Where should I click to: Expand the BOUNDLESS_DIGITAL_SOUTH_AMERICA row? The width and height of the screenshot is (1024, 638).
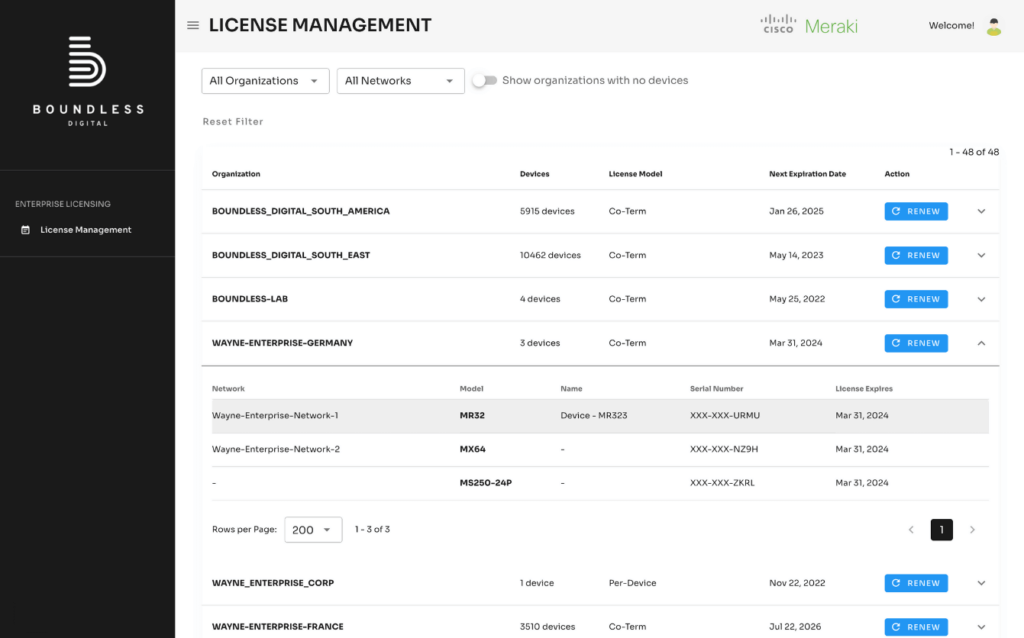(x=981, y=211)
